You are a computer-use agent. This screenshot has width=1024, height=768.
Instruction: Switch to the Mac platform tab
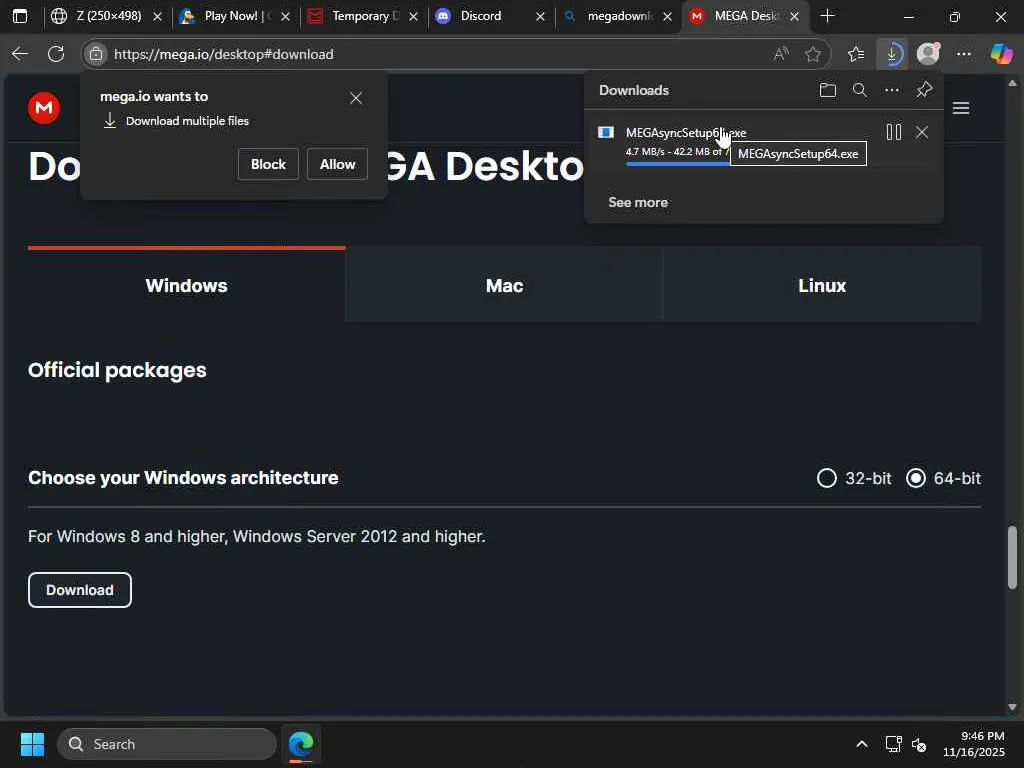(504, 285)
